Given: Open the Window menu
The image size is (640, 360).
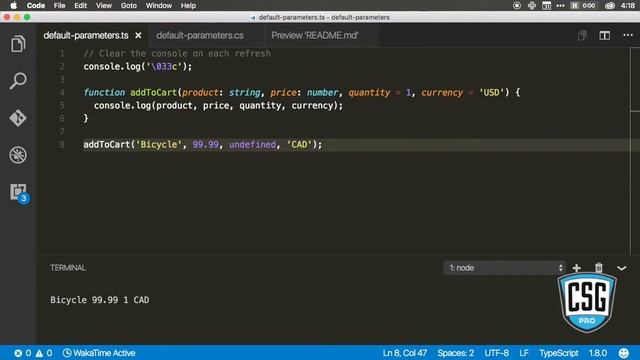Looking at the screenshot, I should click(159, 5).
